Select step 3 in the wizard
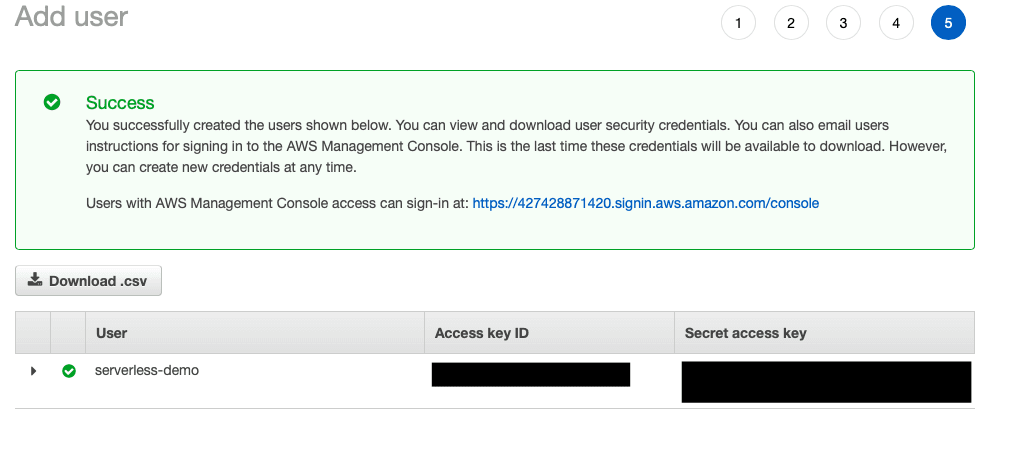This screenshot has width=1034, height=466. pyautogui.click(x=843, y=23)
